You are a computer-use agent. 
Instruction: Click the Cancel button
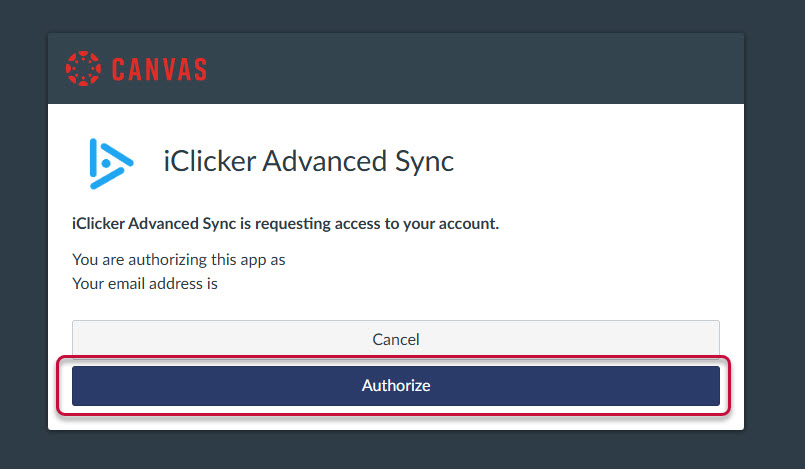[x=395, y=339]
